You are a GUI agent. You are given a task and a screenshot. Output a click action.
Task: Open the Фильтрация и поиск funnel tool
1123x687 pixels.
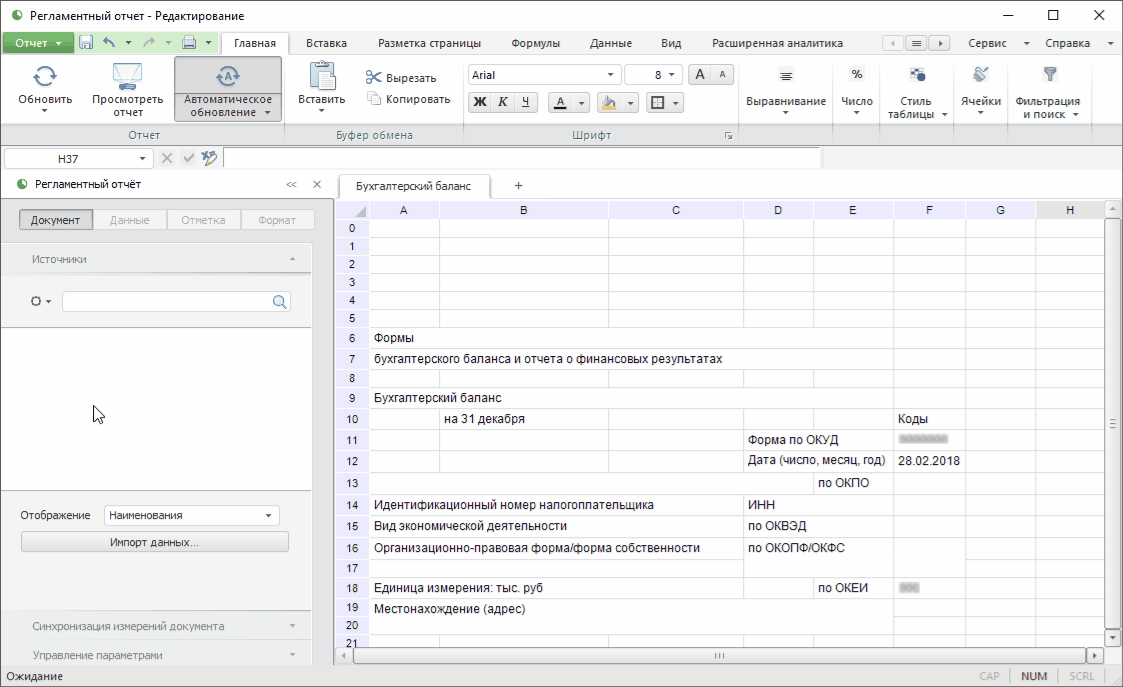1049,75
